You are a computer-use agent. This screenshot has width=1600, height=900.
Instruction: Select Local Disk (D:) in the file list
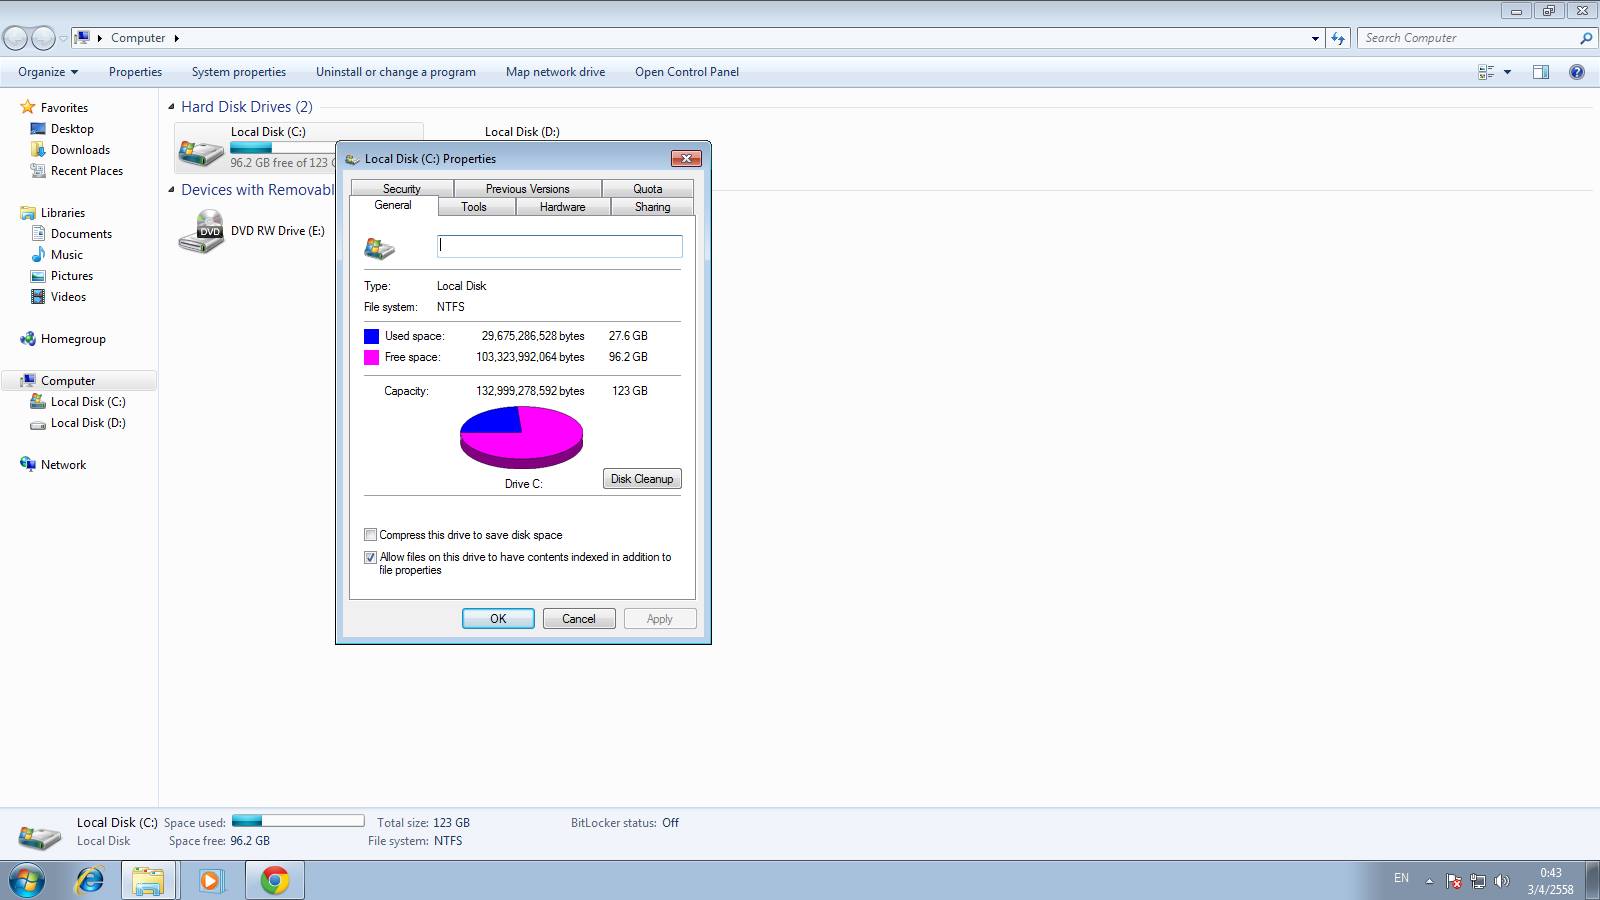point(522,132)
